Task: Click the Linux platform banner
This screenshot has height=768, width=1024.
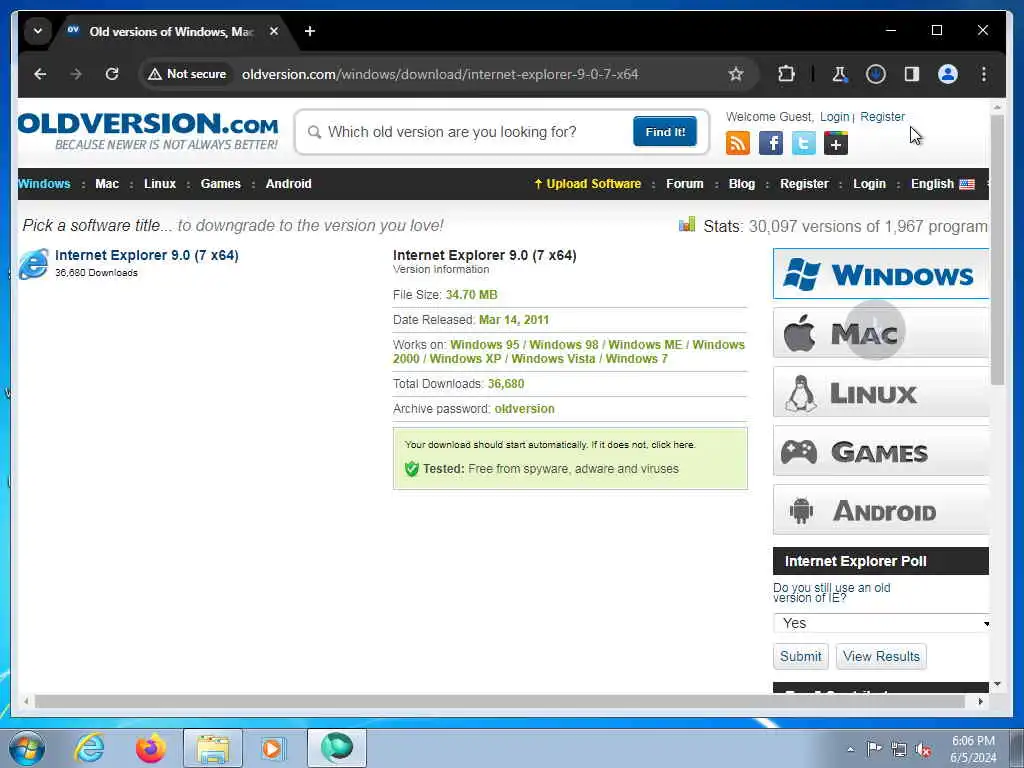Action: click(x=880, y=392)
